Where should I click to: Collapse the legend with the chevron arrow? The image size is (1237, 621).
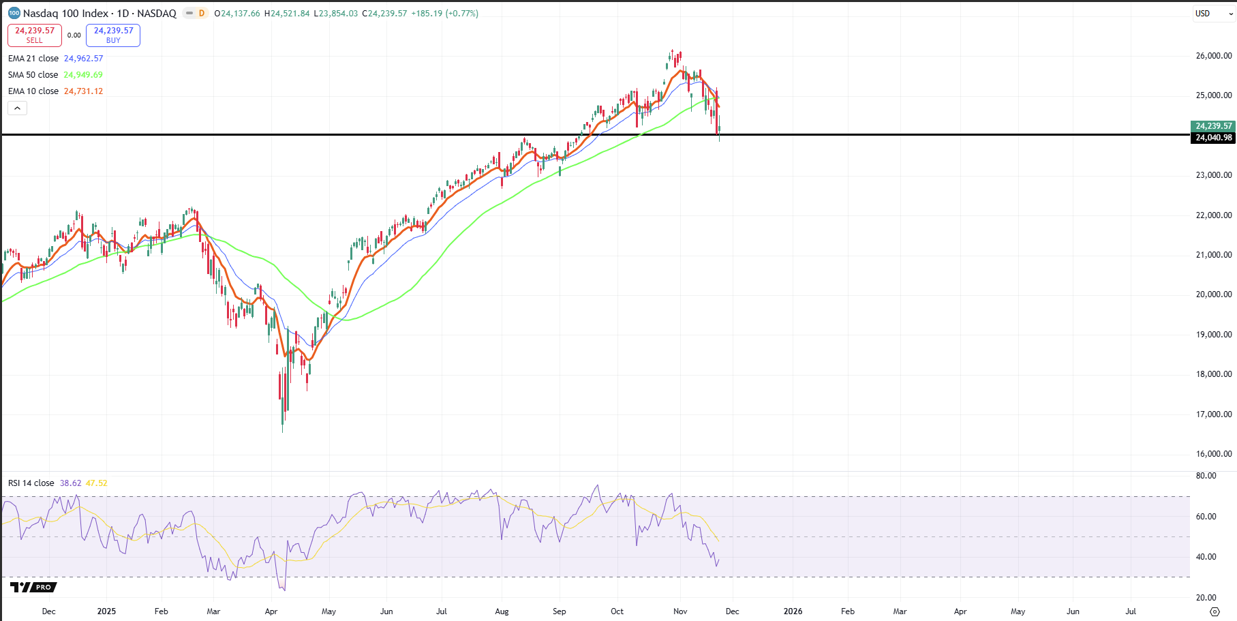(x=17, y=107)
